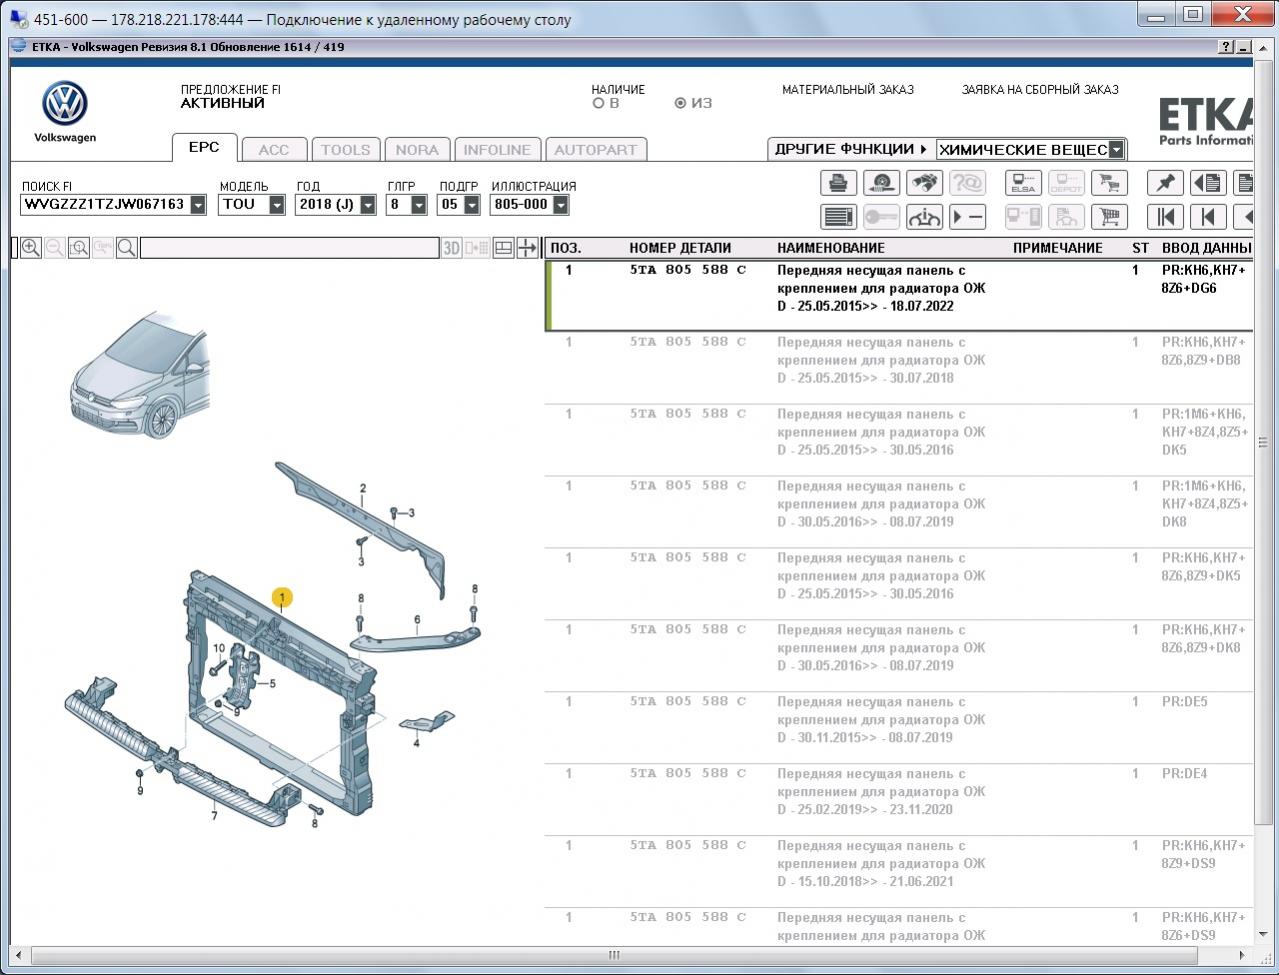
Task: Switch to the TOOLS tab
Action: click(x=346, y=150)
